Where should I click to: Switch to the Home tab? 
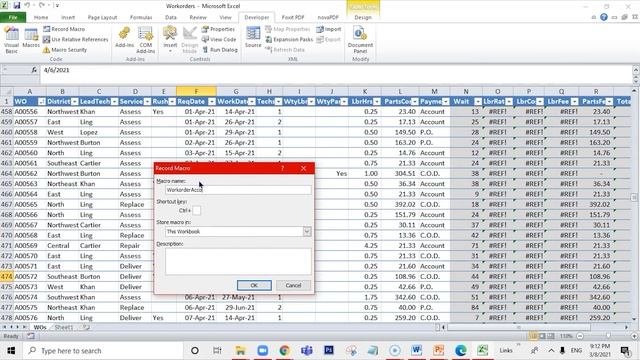[x=41, y=18]
